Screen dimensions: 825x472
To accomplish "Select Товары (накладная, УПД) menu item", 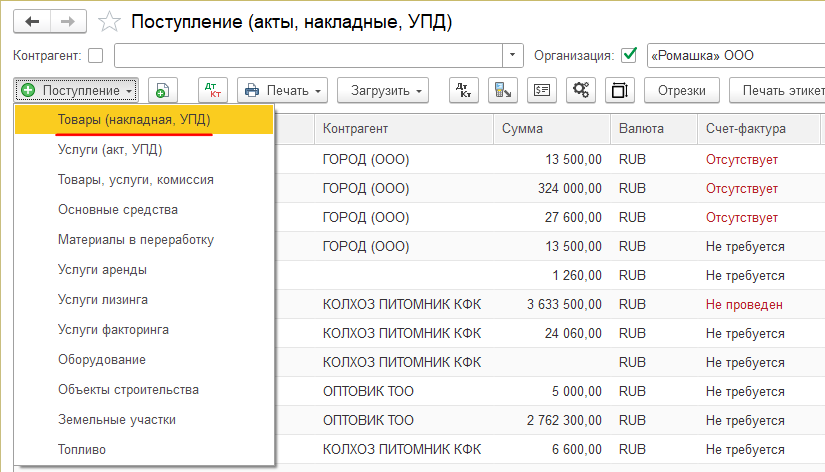I will pyautogui.click(x=134, y=120).
